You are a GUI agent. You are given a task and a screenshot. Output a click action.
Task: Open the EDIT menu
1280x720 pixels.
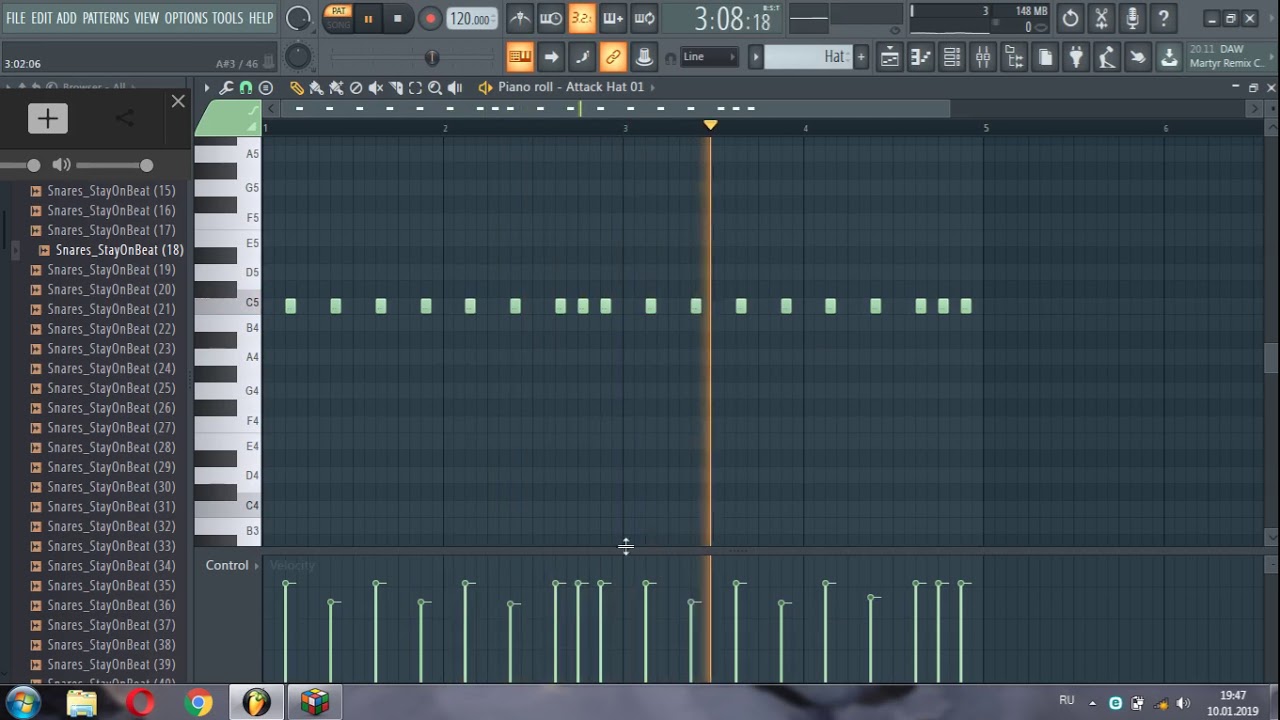41,18
